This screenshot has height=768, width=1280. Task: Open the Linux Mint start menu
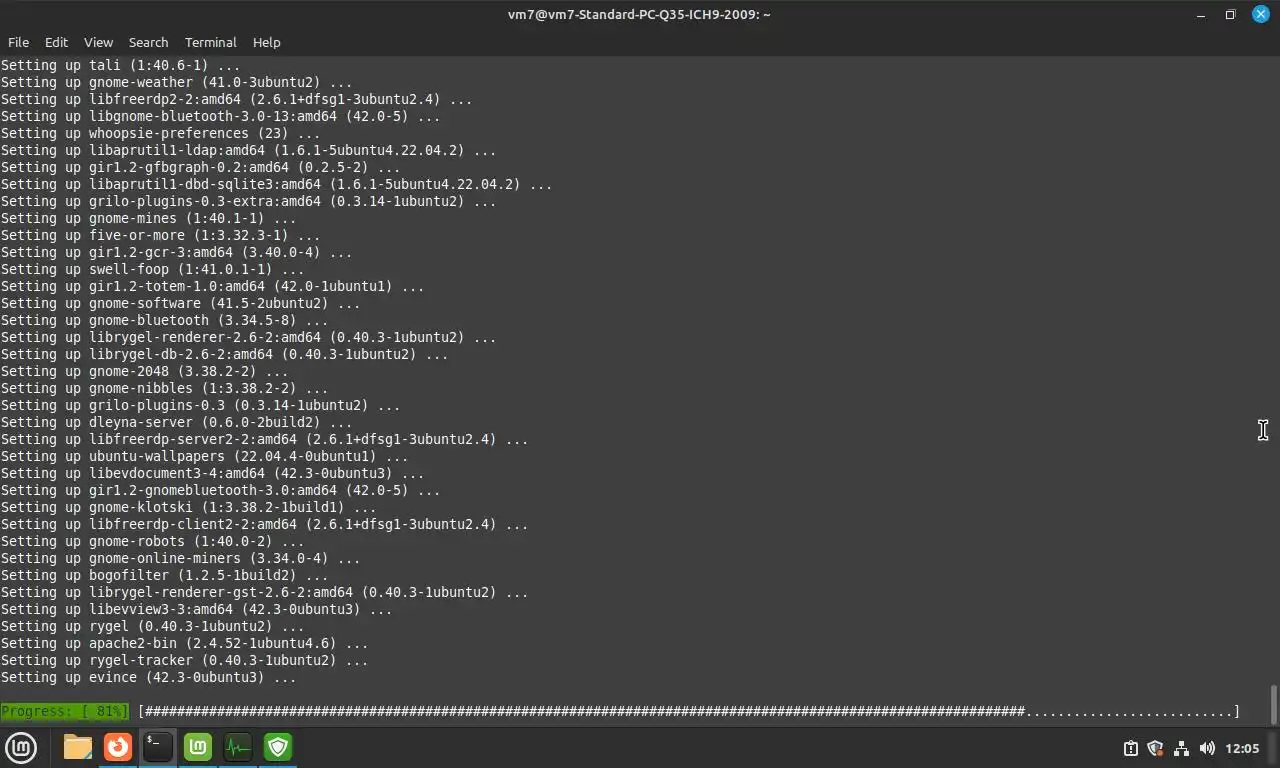click(x=21, y=747)
